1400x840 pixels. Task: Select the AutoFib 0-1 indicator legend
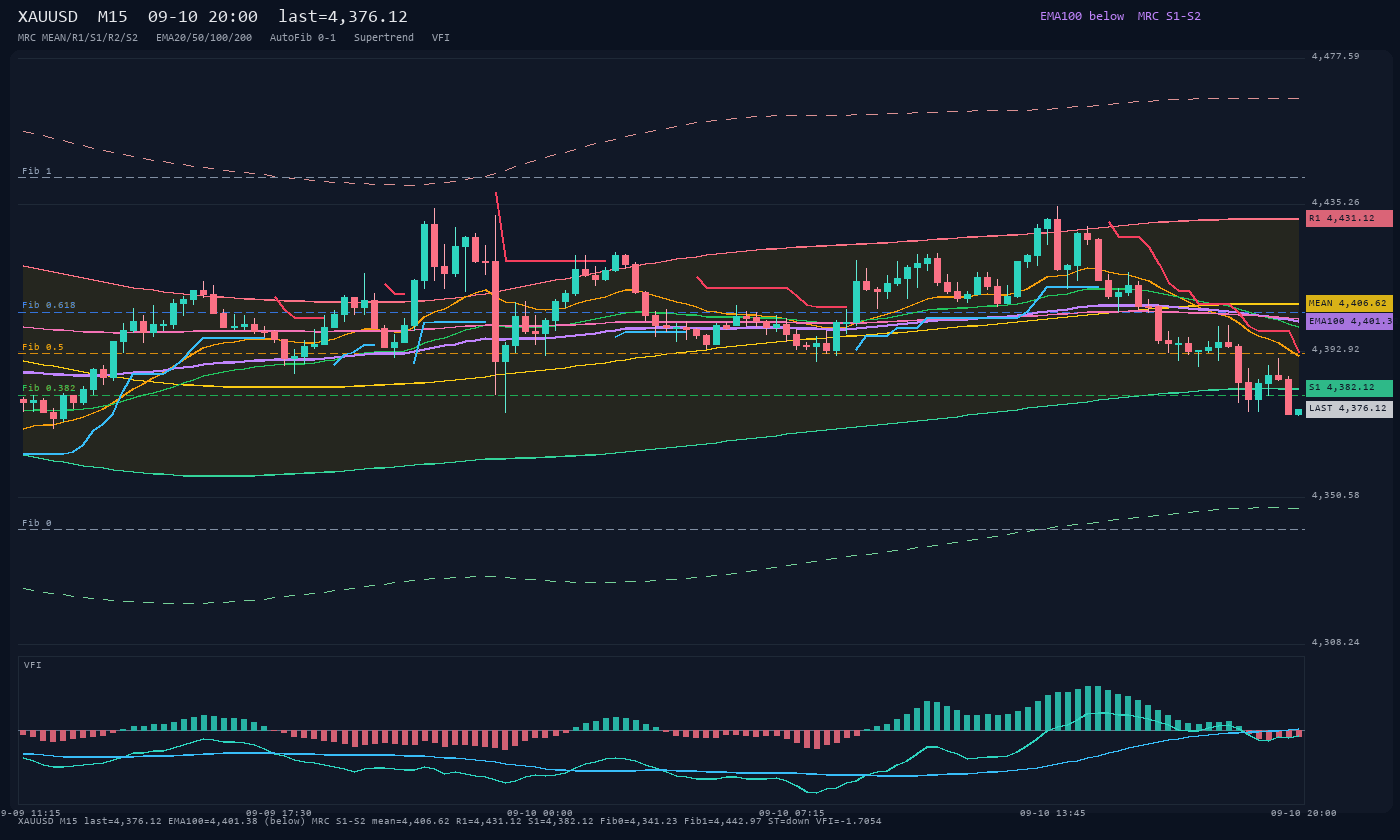[303, 38]
